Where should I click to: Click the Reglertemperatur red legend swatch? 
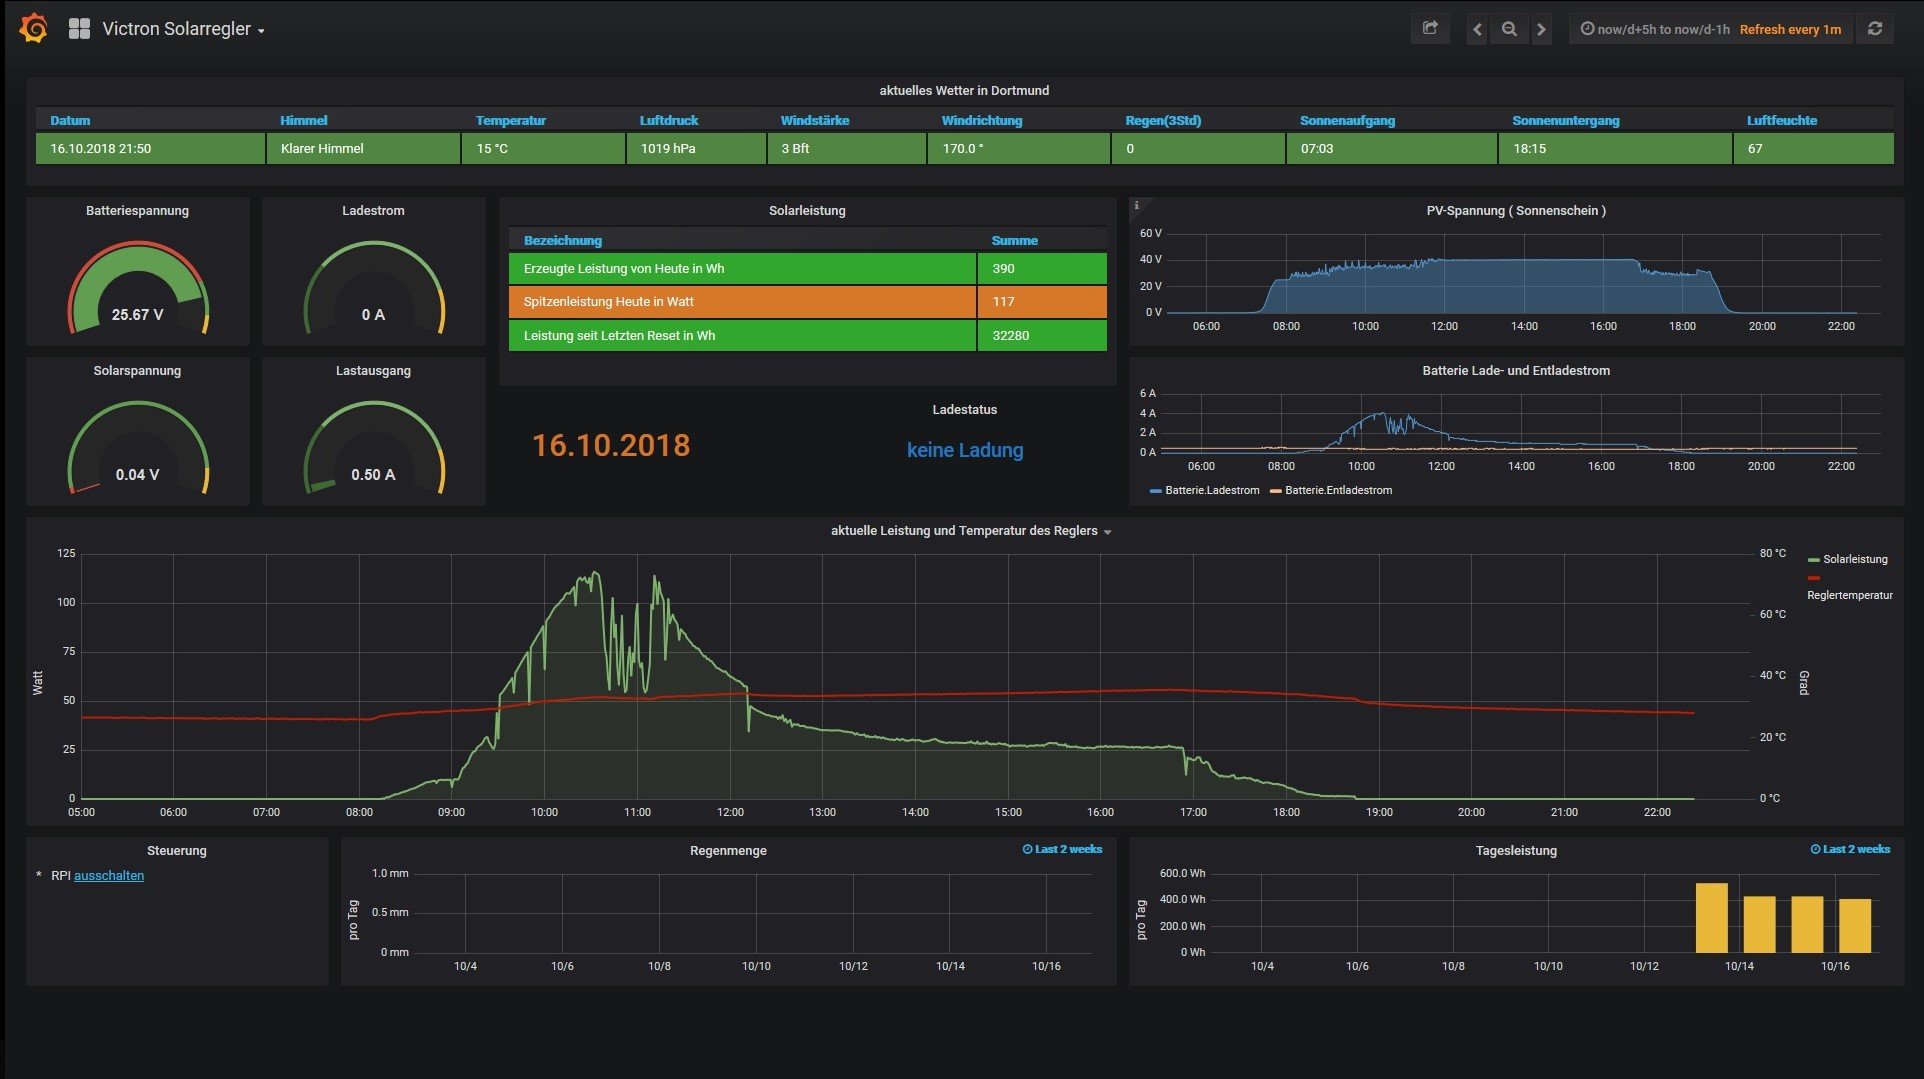[x=1814, y=578]
